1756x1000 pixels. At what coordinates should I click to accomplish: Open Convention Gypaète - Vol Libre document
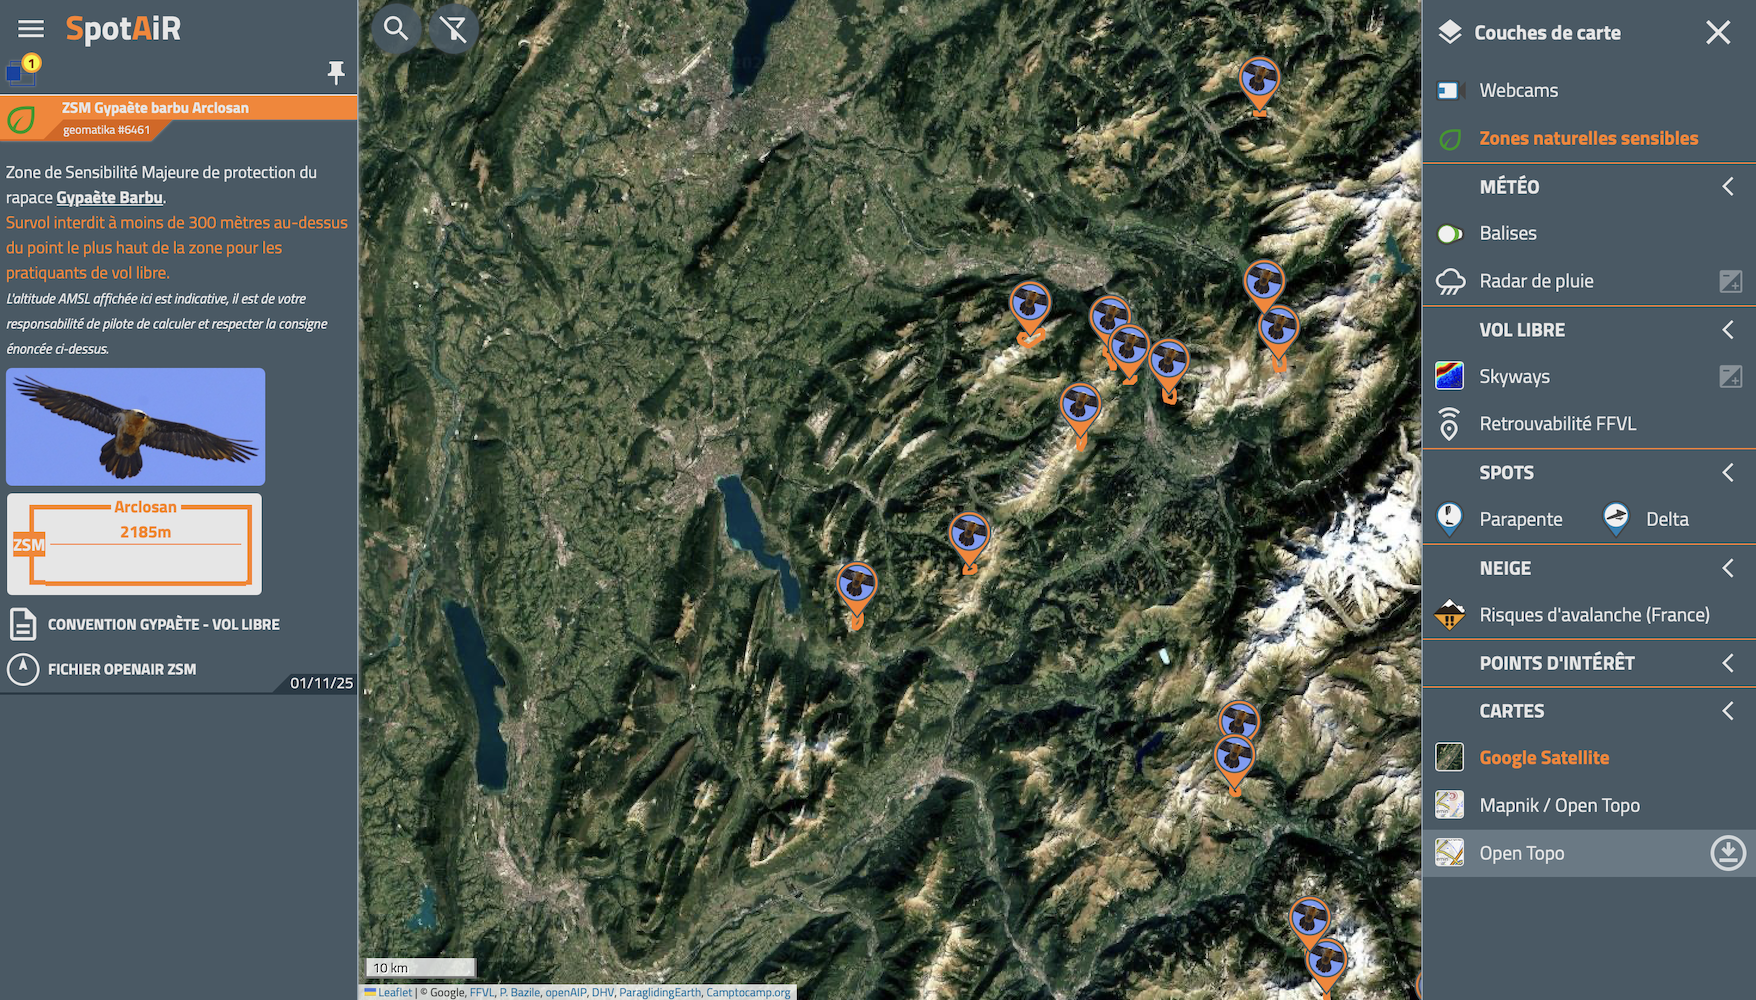163,624
